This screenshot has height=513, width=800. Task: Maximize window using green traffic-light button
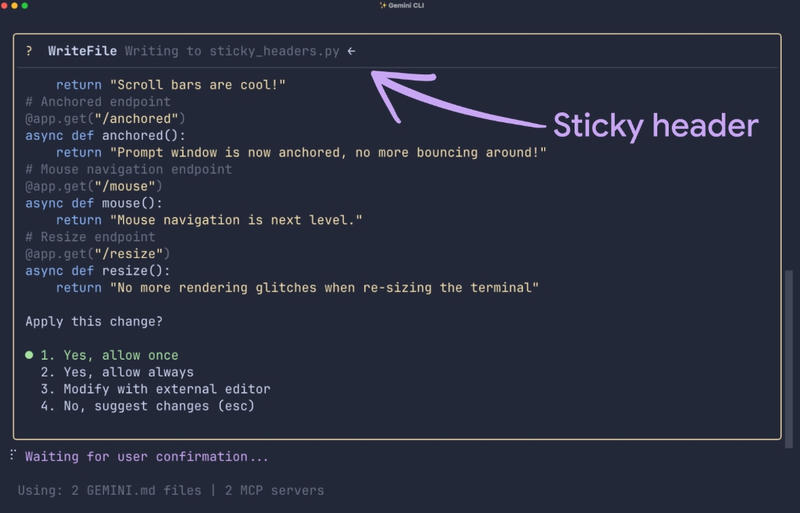24,6
